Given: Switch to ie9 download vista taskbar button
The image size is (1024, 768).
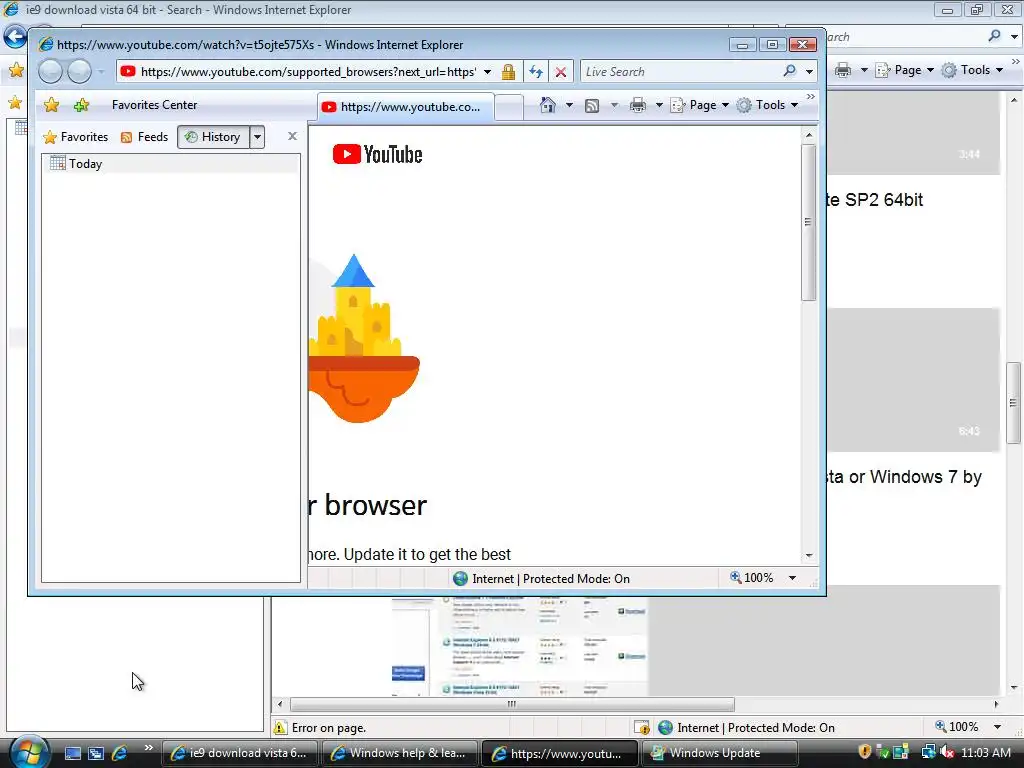Looking at the screenshot, I should point(239,753).
